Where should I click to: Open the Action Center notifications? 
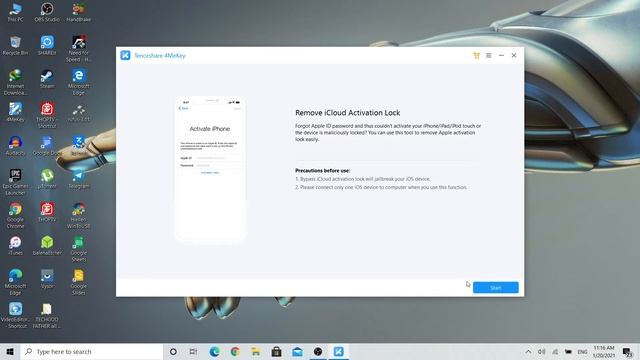click(x=628, y=351)
